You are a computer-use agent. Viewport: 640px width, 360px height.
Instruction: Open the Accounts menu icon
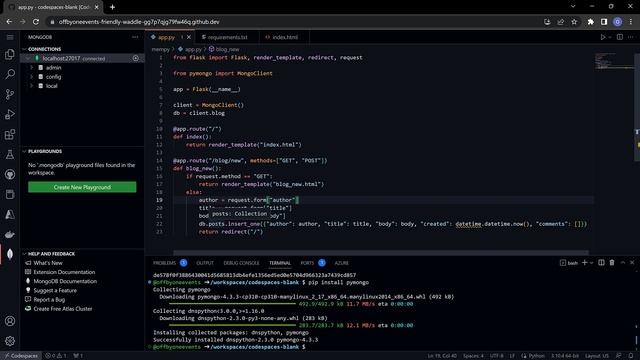click(x=10, y=321)
